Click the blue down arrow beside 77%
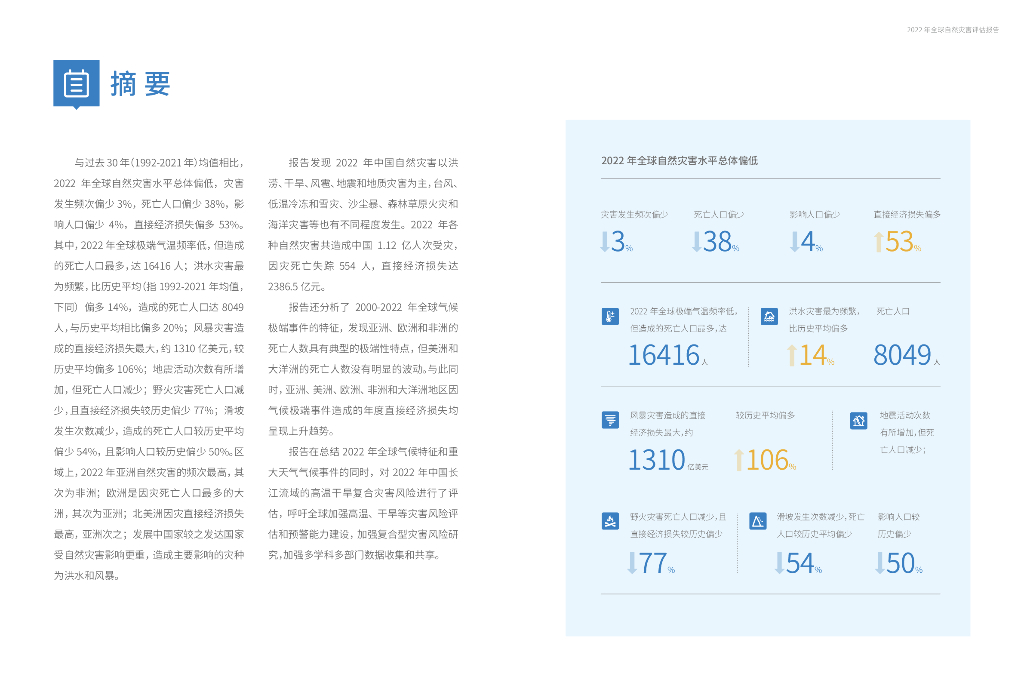This screenshot has height=695, width=1024. [x=632, y=564]
